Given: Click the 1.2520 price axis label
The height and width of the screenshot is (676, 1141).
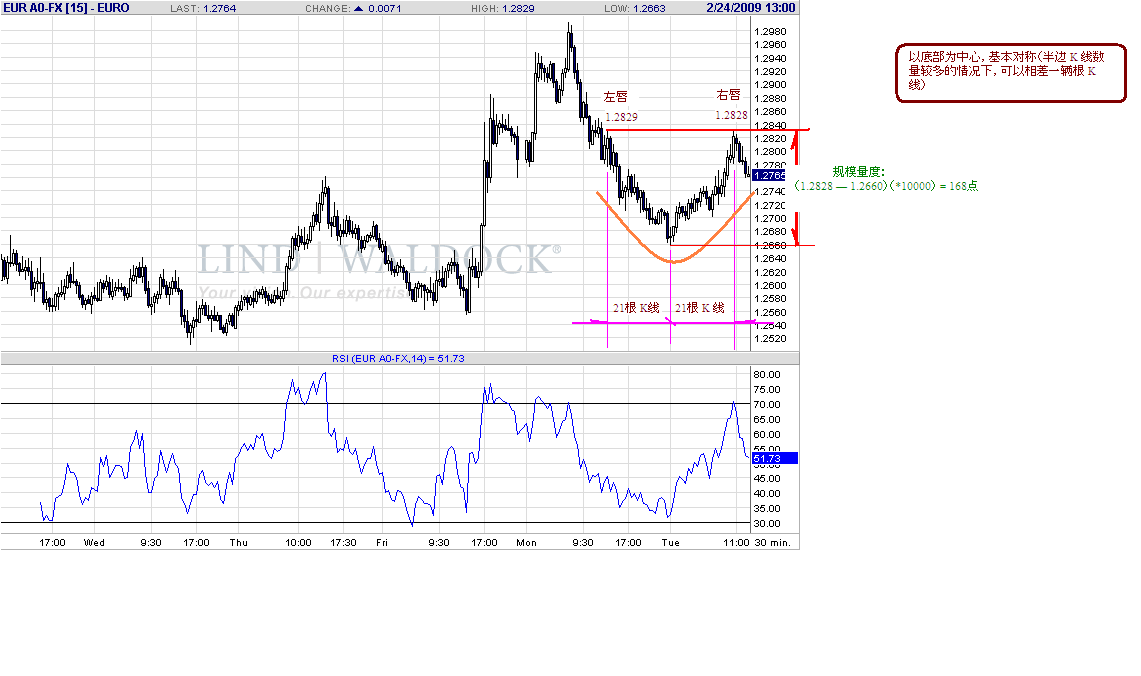Looking at the screenshot, I should [x=770, y=339].
